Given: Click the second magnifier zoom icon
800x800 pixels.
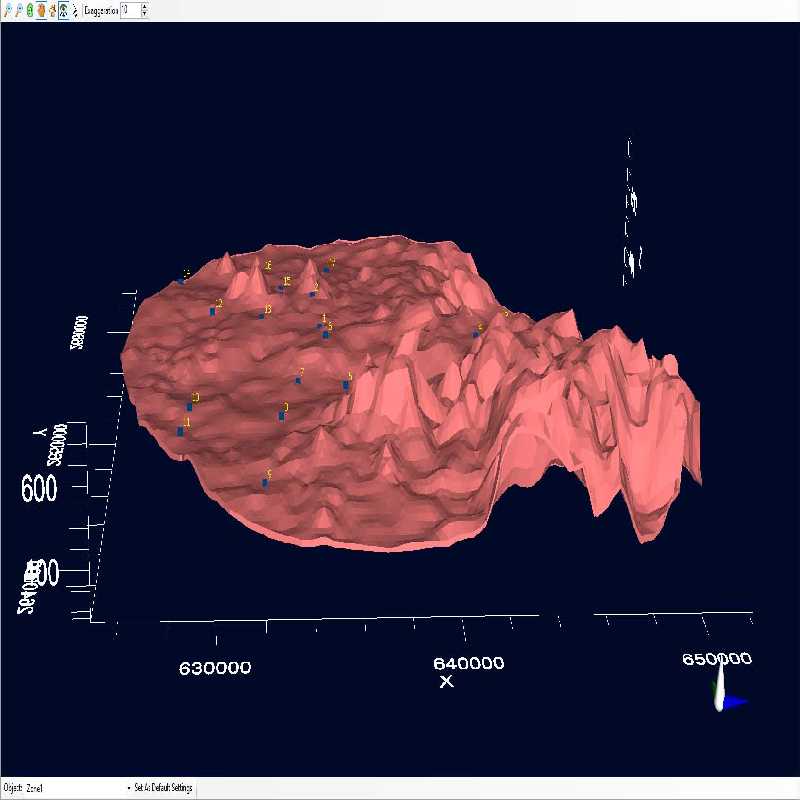Looking at the screenshot, I should [x=19, y=10].
